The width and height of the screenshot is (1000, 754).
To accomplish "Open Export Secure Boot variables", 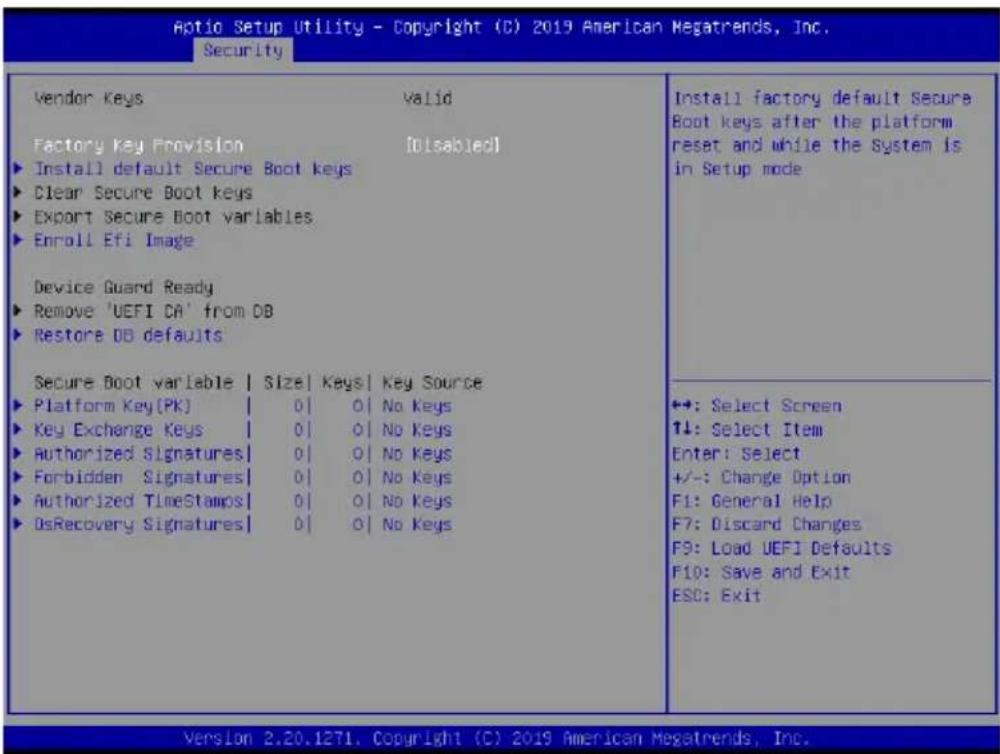I will click(x=173, y=217).
